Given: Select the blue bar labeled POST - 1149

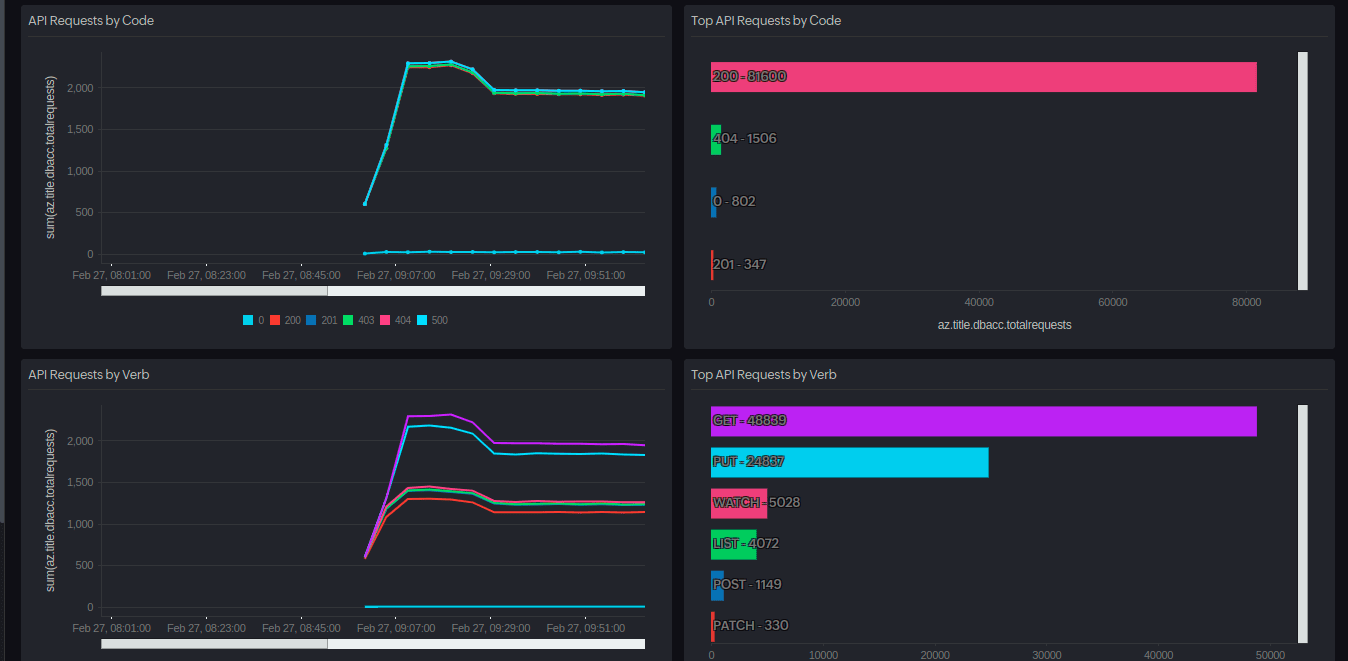Looking at the screenshot, I should click(x=717, y=585).
